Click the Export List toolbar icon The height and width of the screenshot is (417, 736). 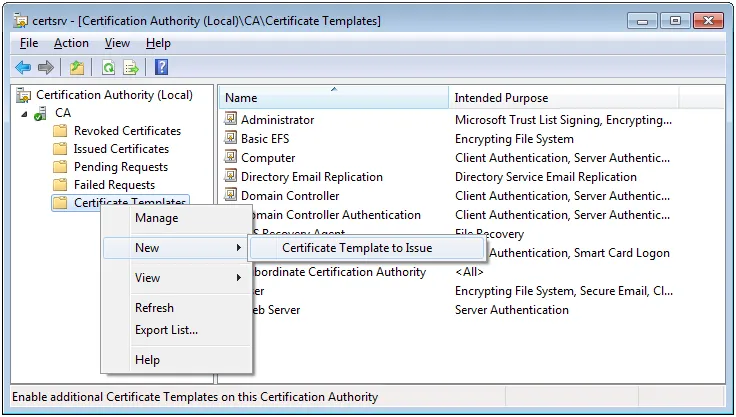pyautogui.click(x=130, y=68)
